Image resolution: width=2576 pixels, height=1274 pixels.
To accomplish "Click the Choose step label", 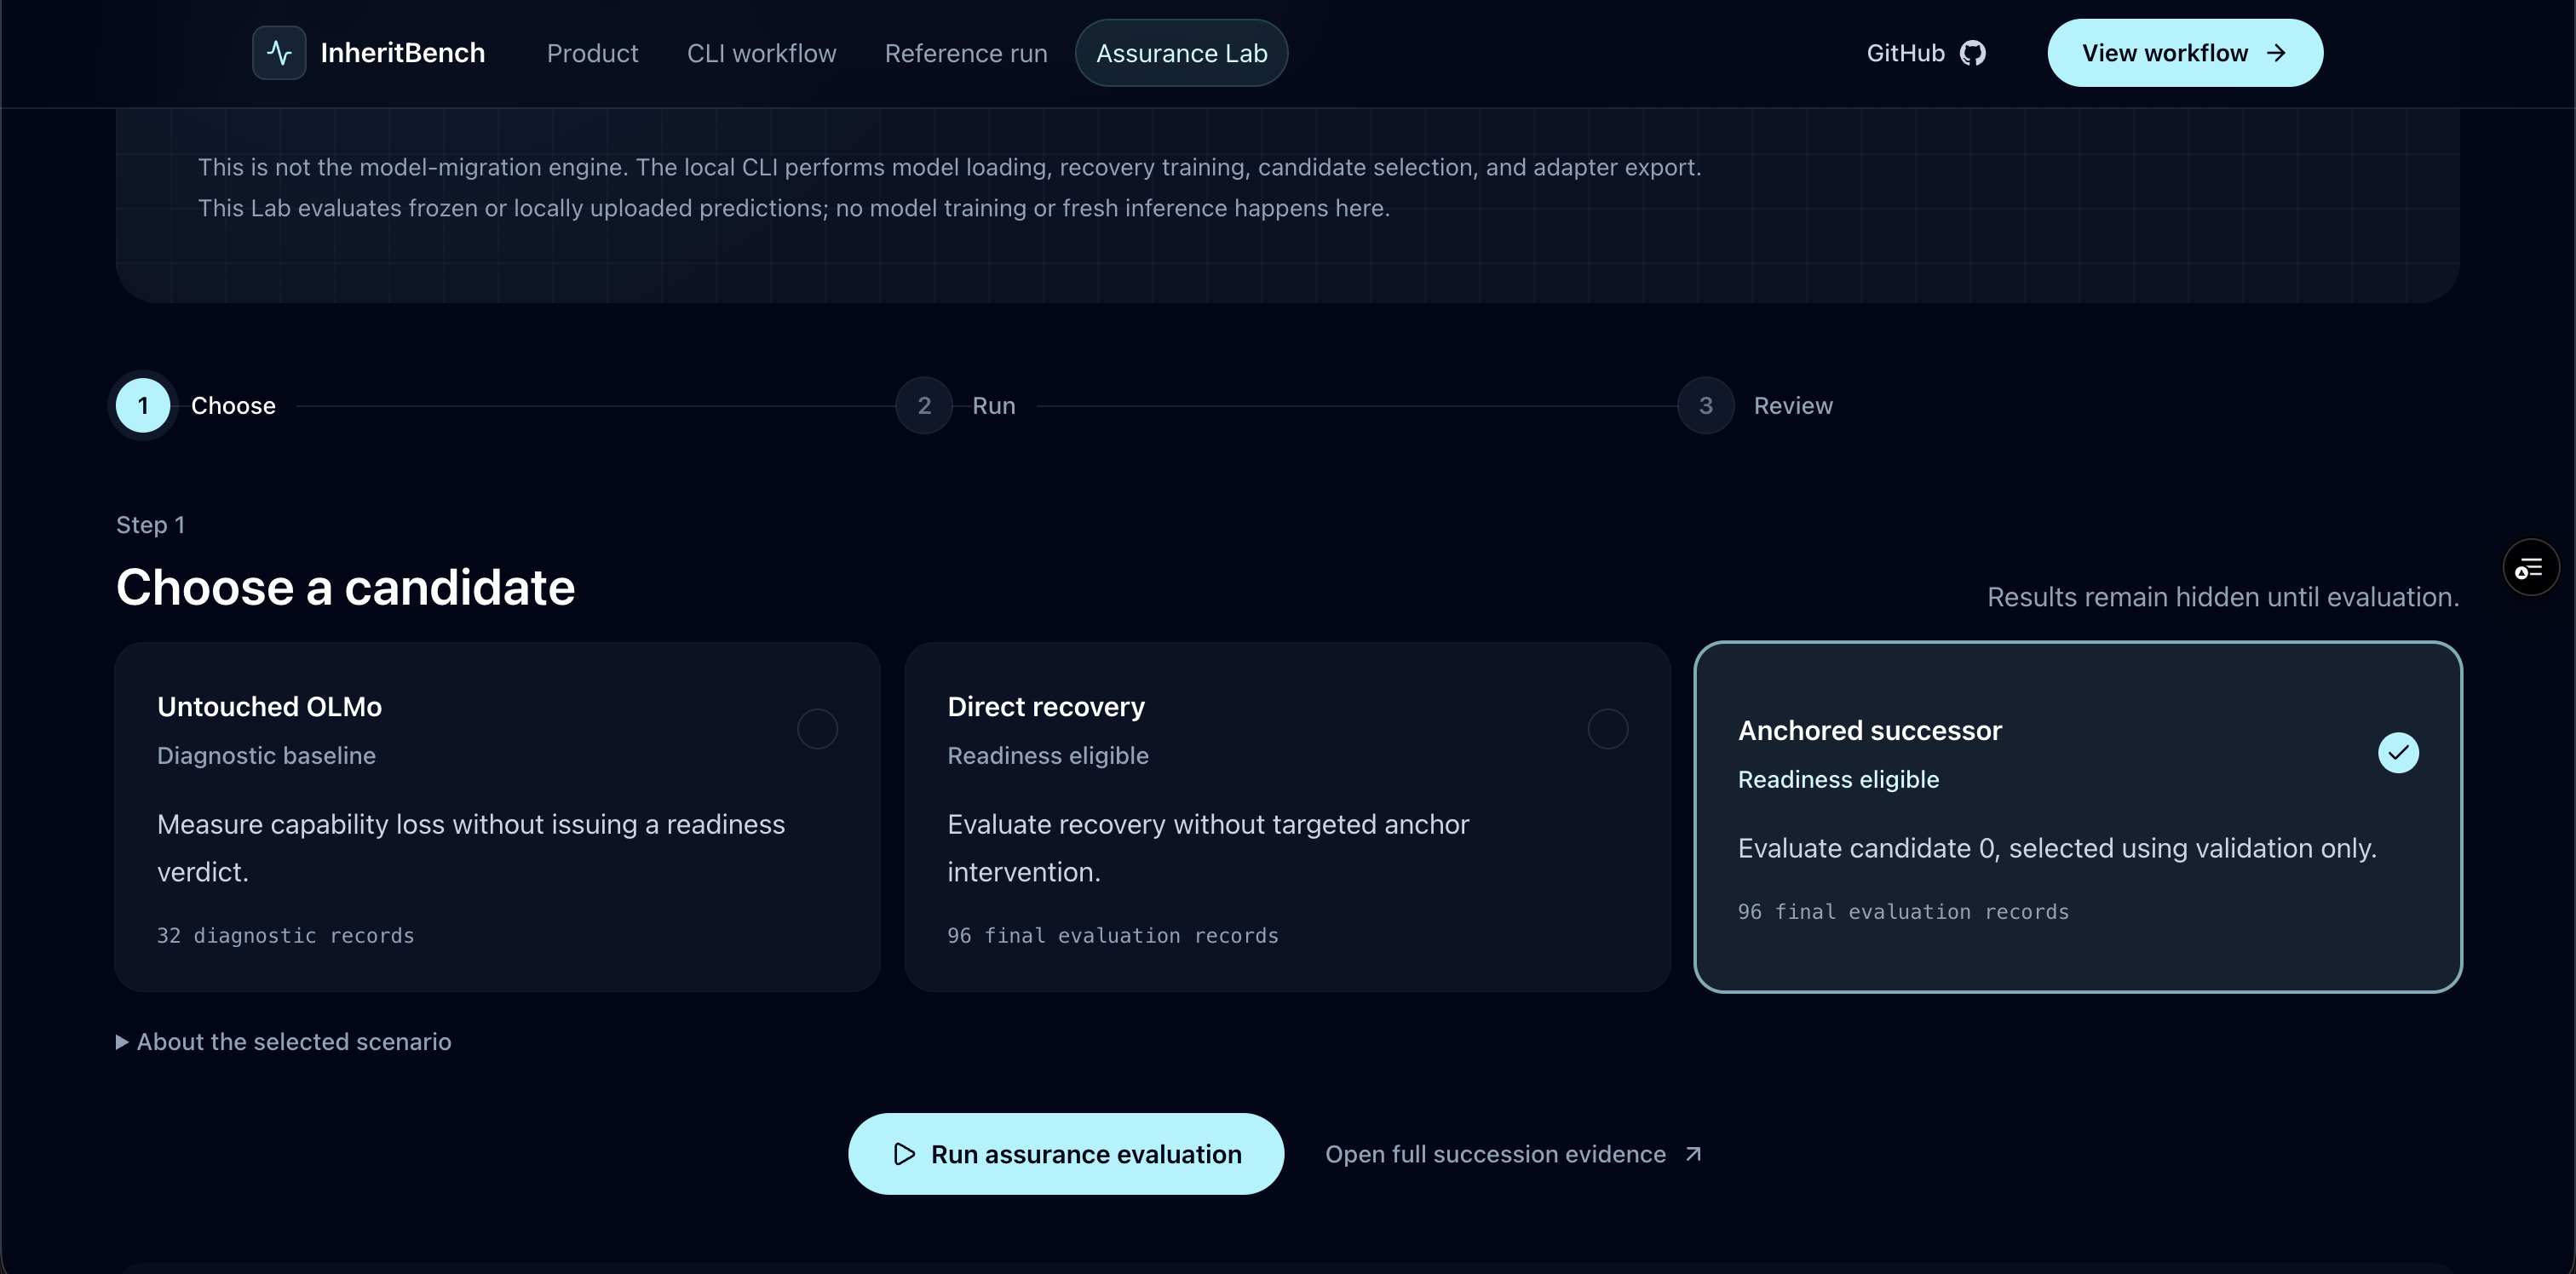I will click(233, 406).
